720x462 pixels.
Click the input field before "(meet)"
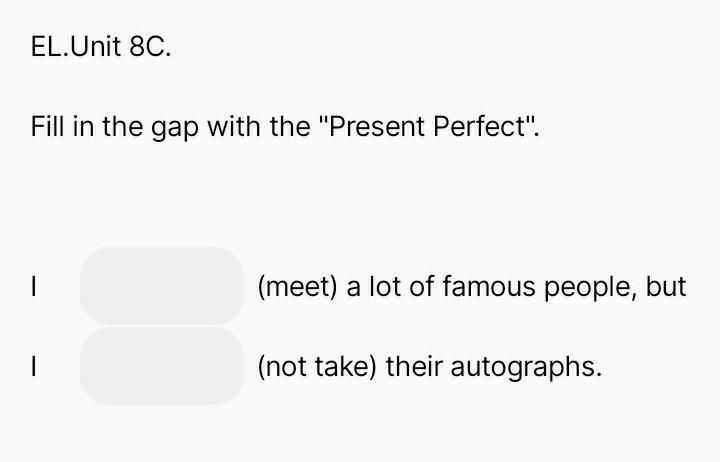(x=162, y=286)
